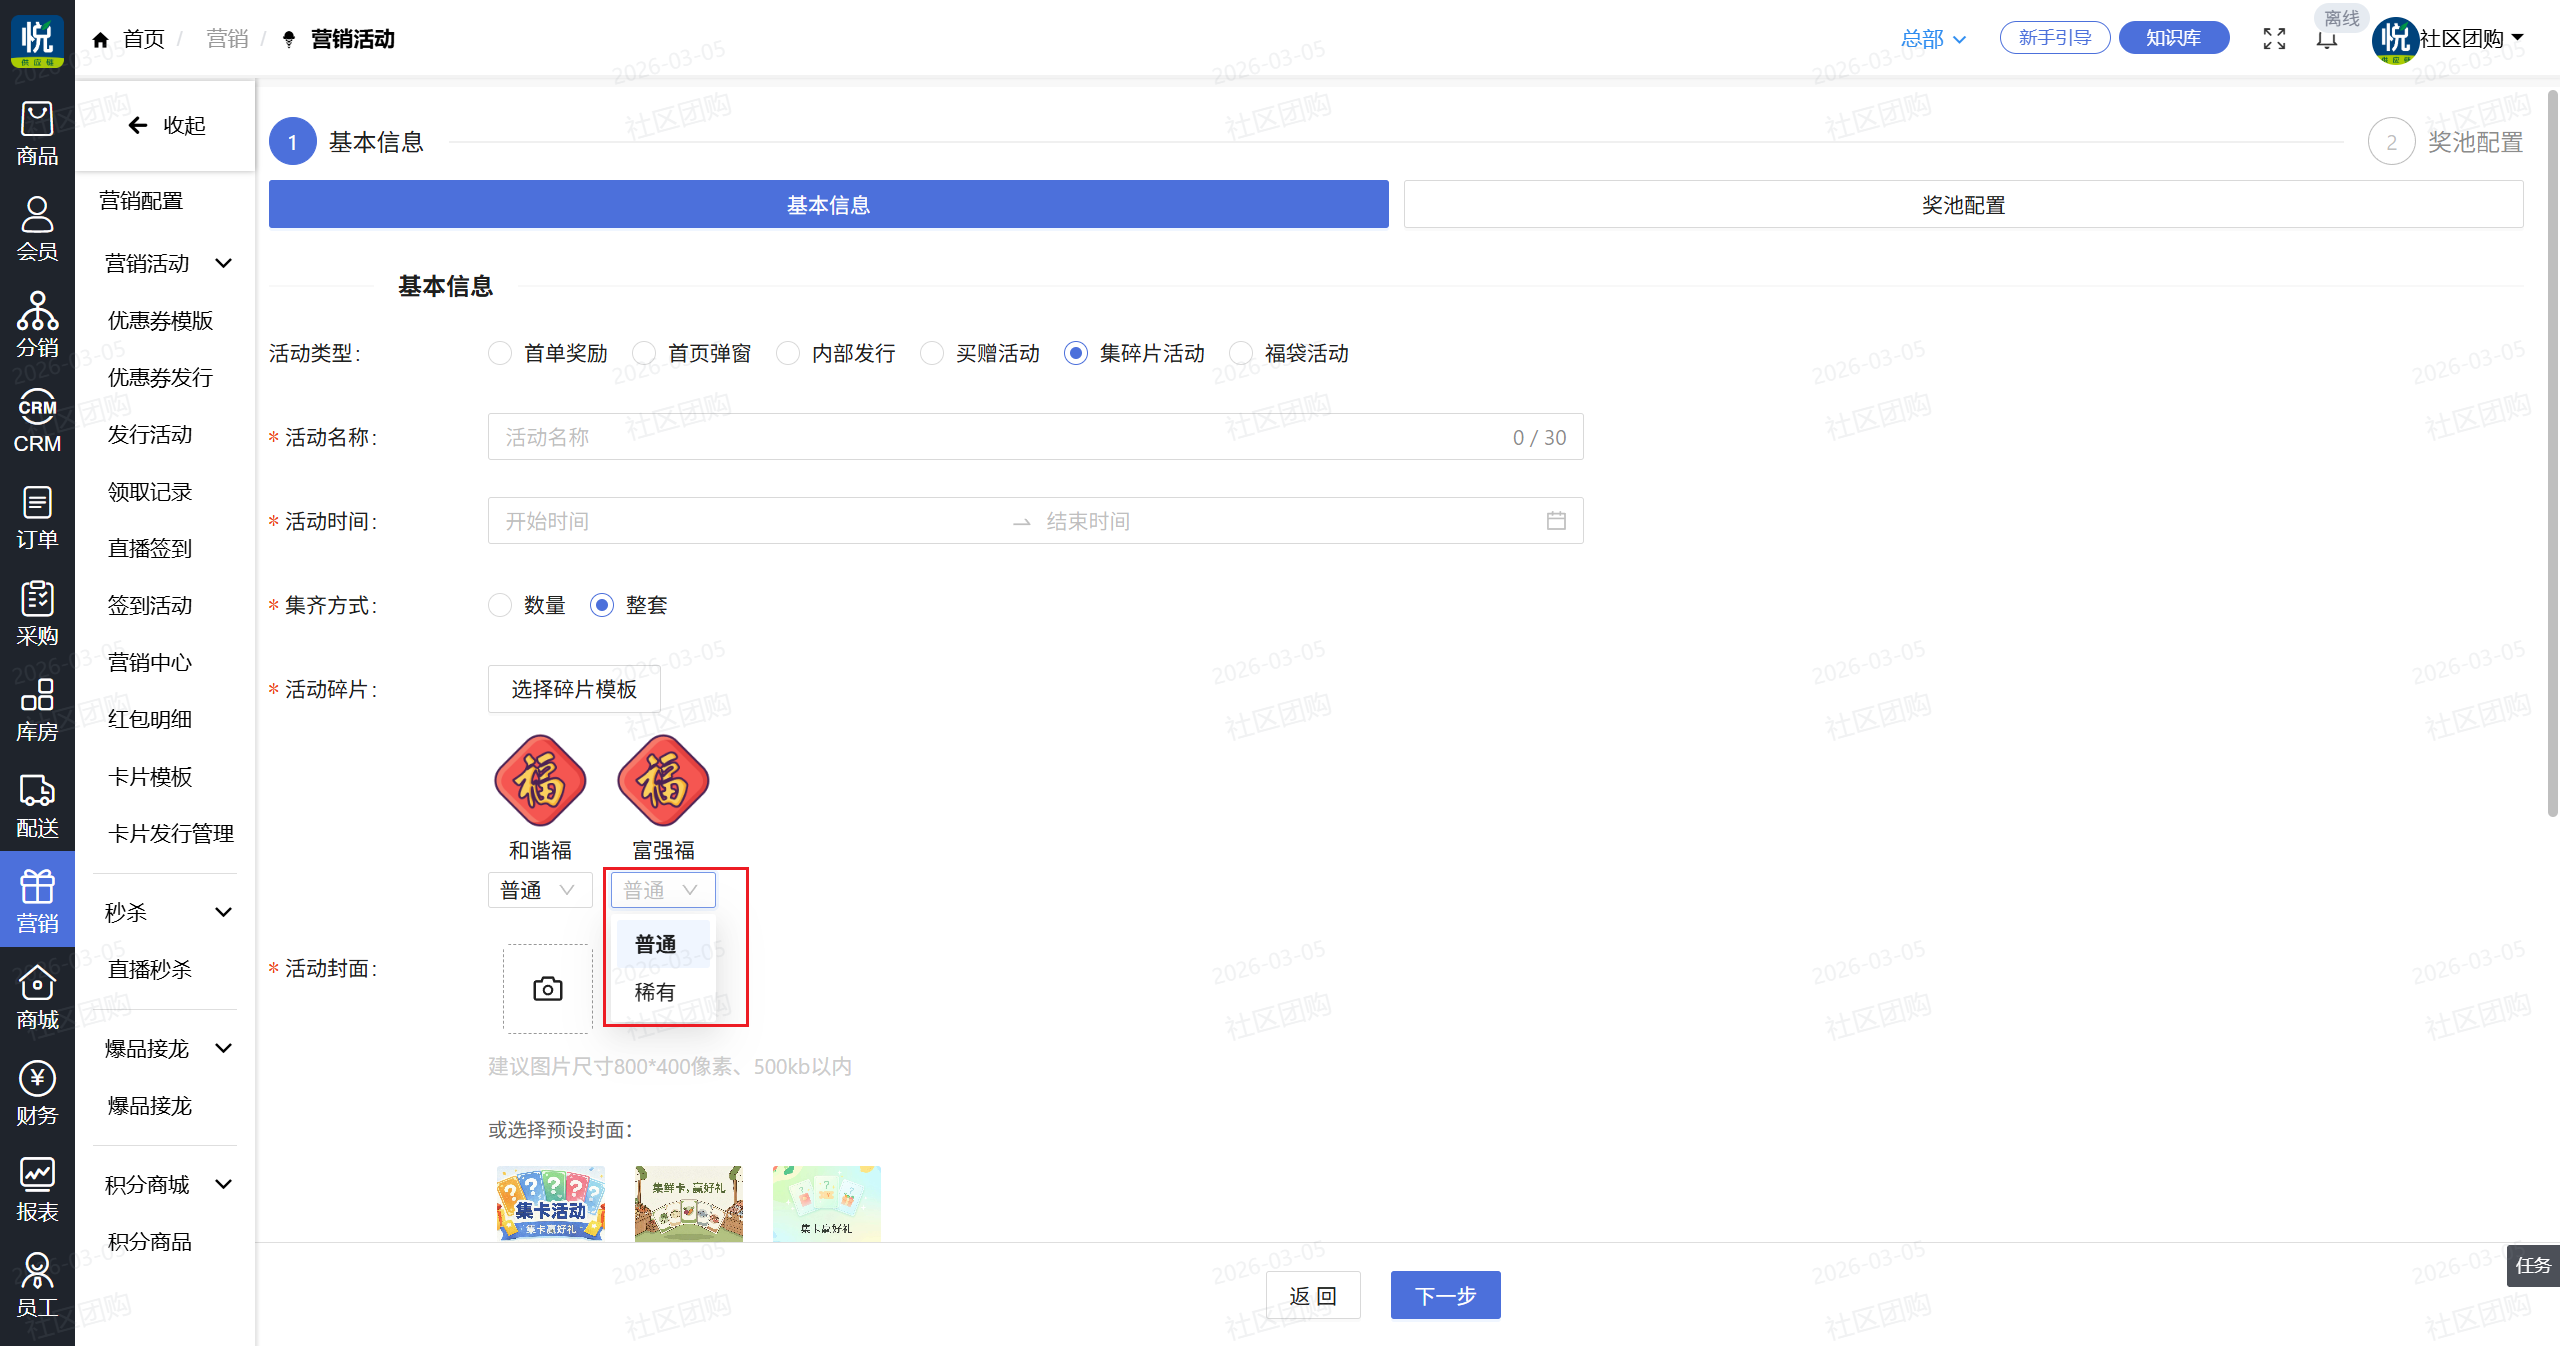Click the fullscreen toggle icon
This screenshot has height=1346, width=2560.
click(2274, 39)
